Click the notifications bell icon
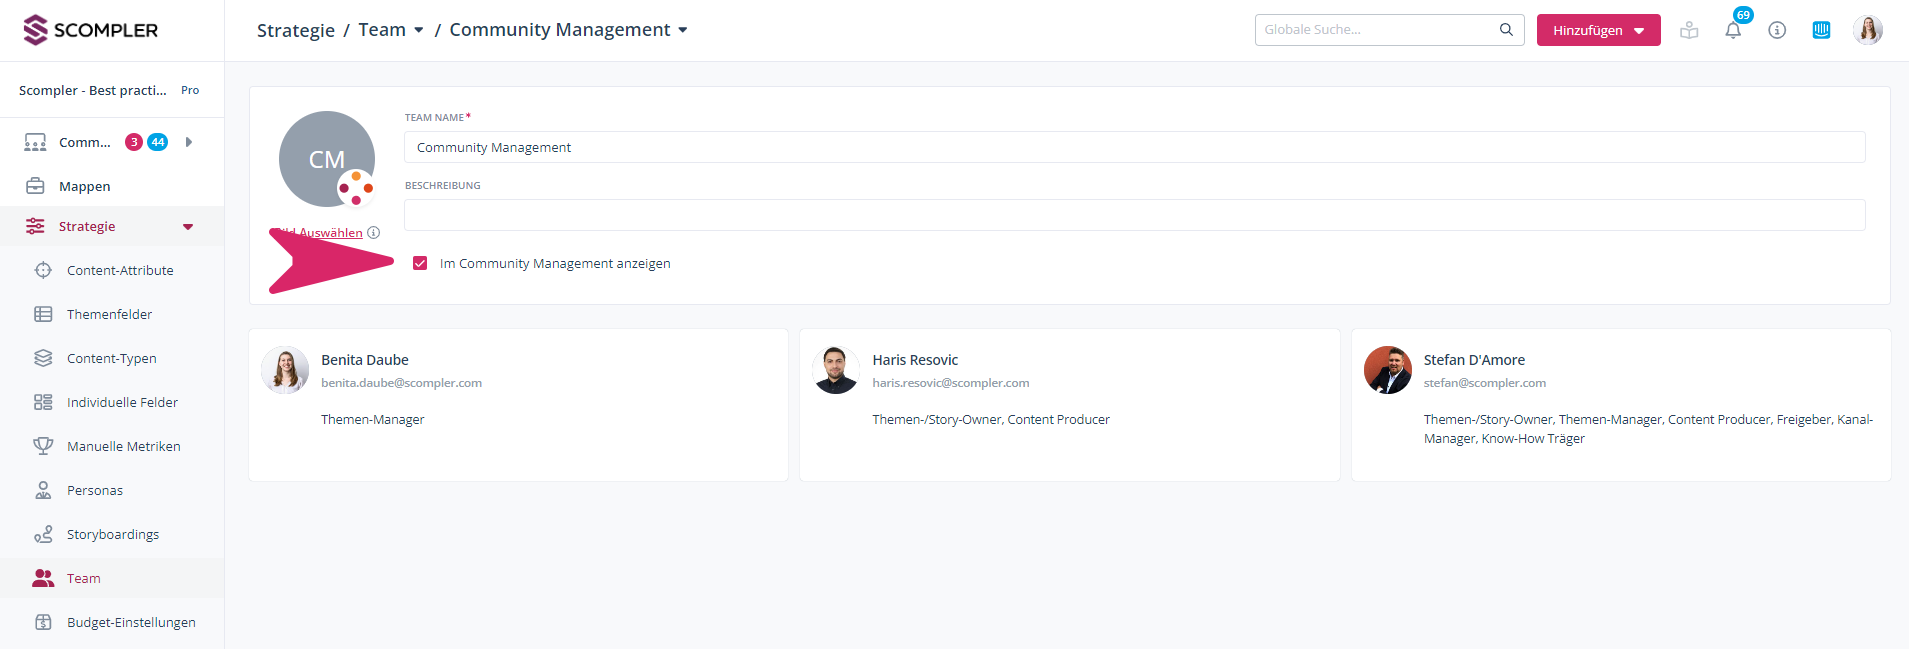The image size is (1909, 649). 1733,30
